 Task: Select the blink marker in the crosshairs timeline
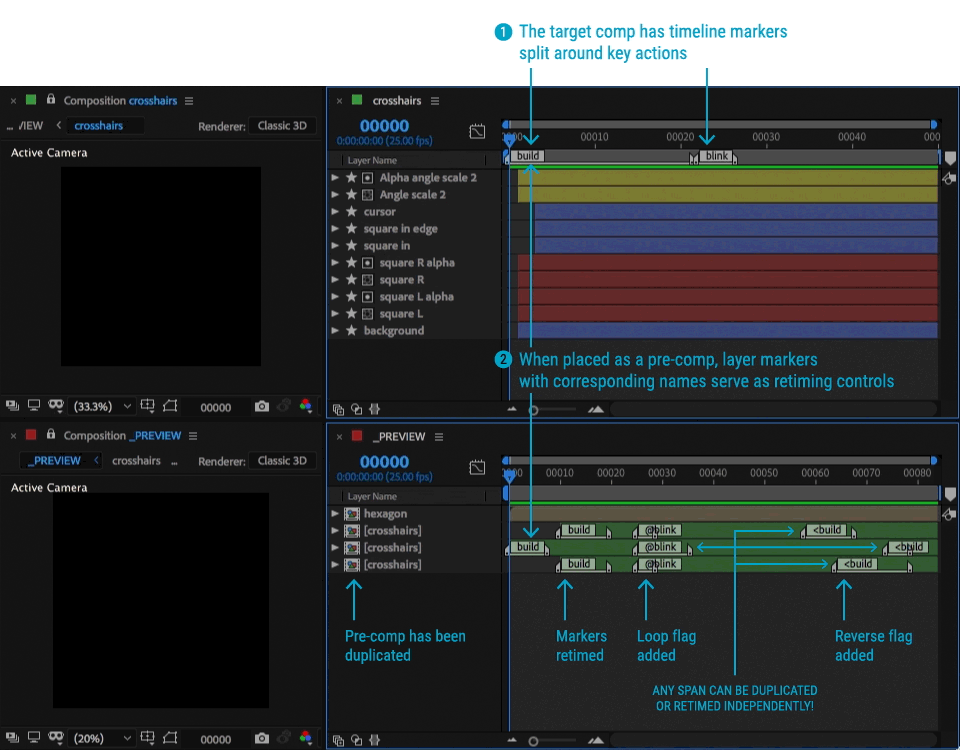click(715, 156)
